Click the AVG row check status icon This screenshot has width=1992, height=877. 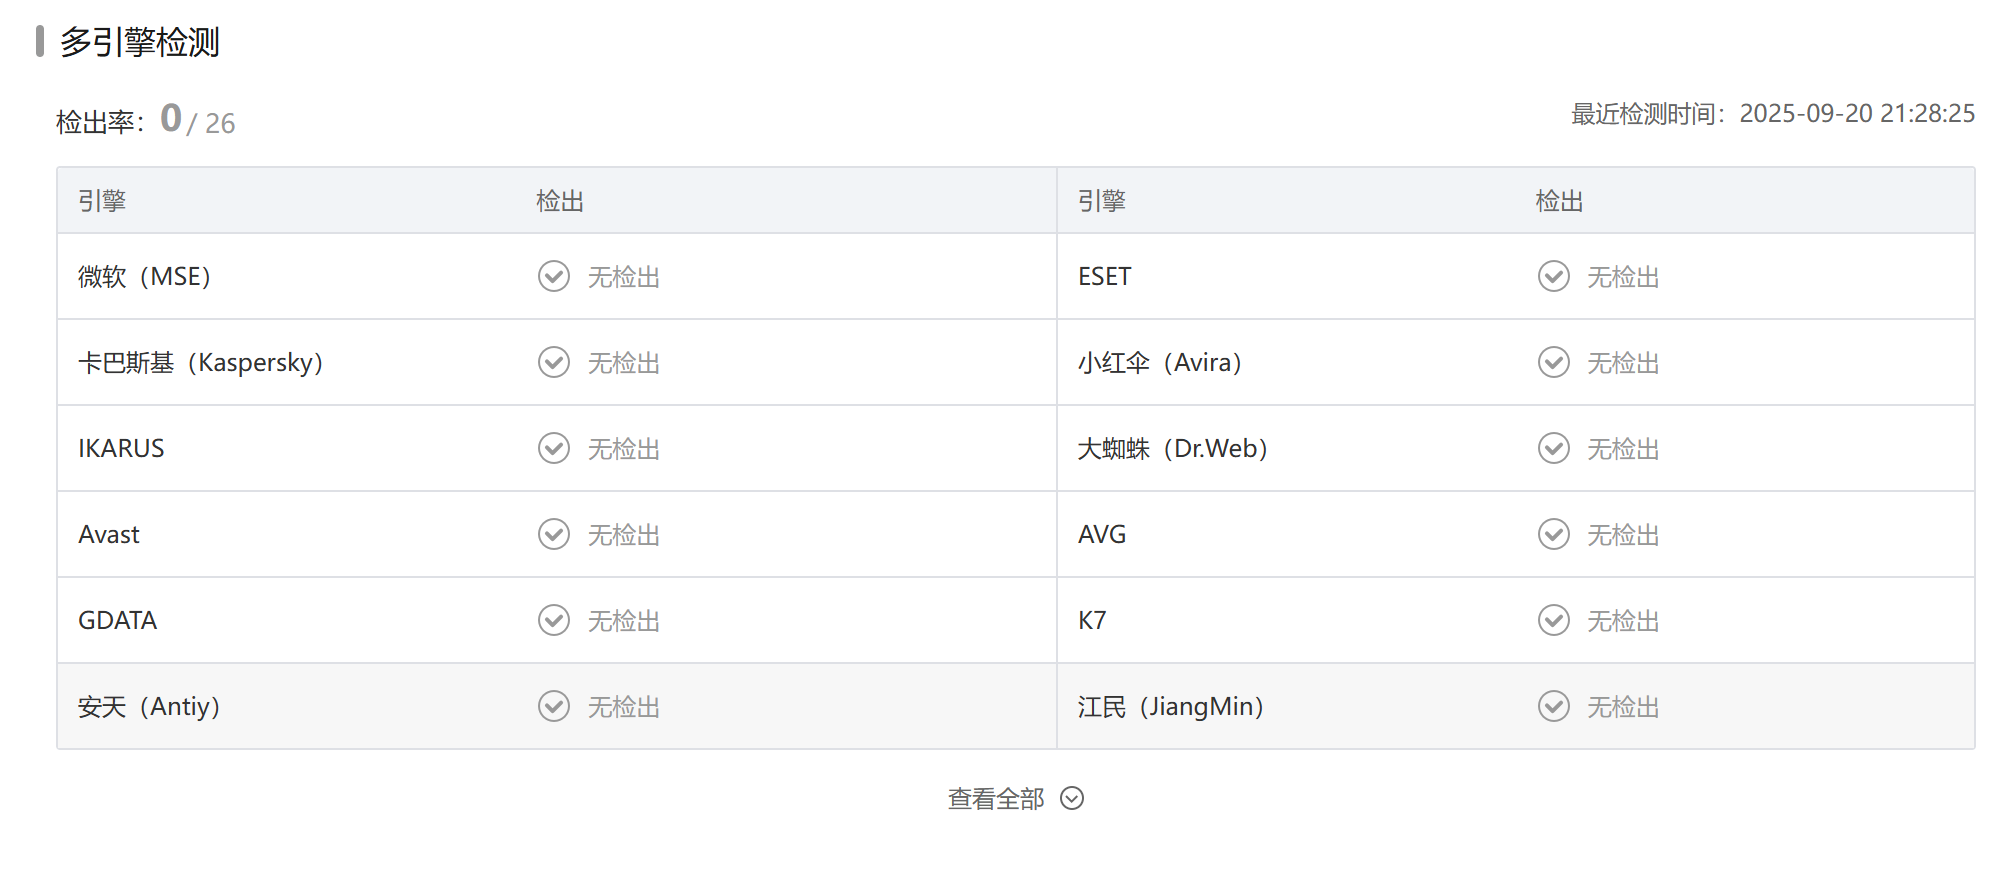point(1553,534)
